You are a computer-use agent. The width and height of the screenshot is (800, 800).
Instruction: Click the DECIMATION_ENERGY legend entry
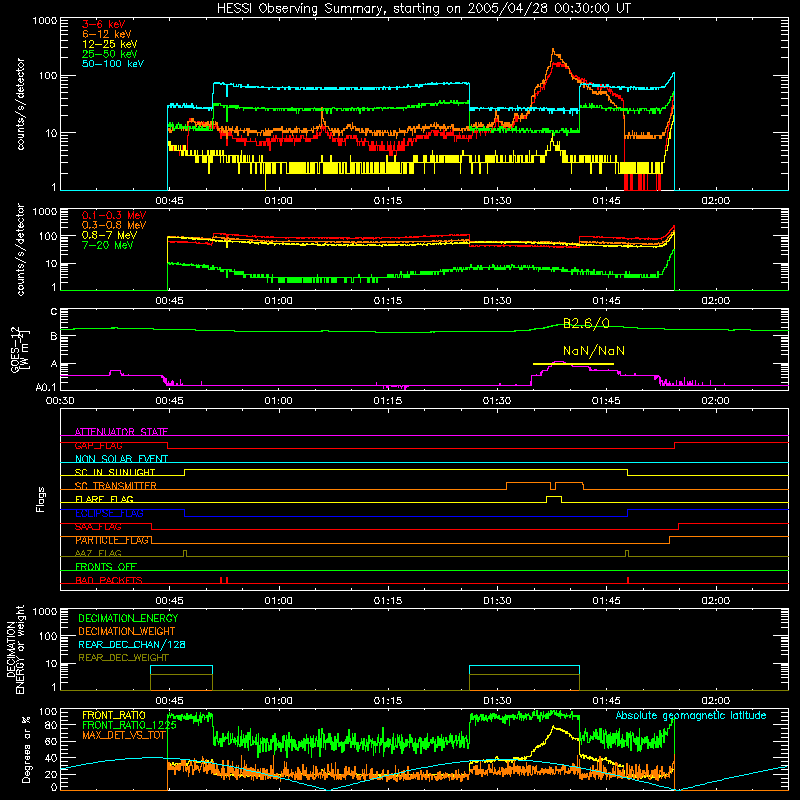point(128,618)
